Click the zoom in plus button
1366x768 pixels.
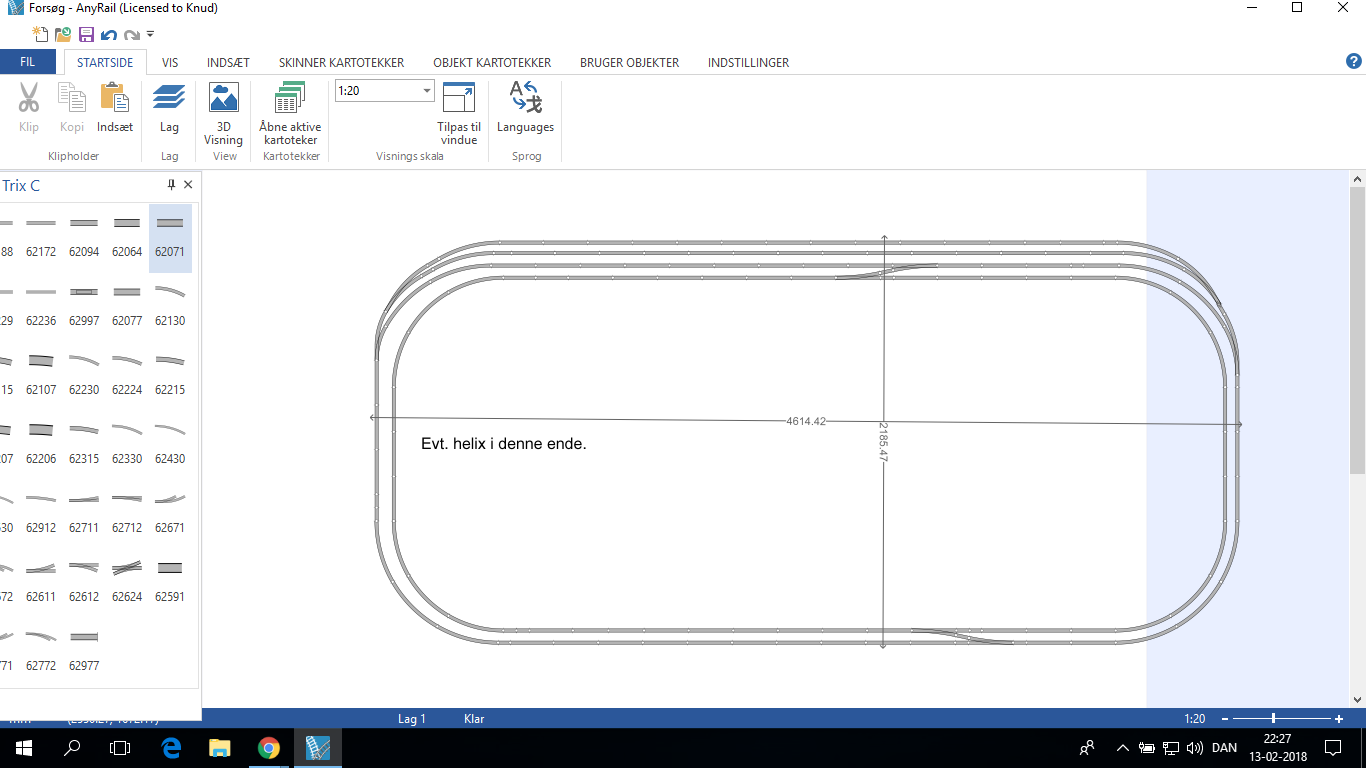1339,718
